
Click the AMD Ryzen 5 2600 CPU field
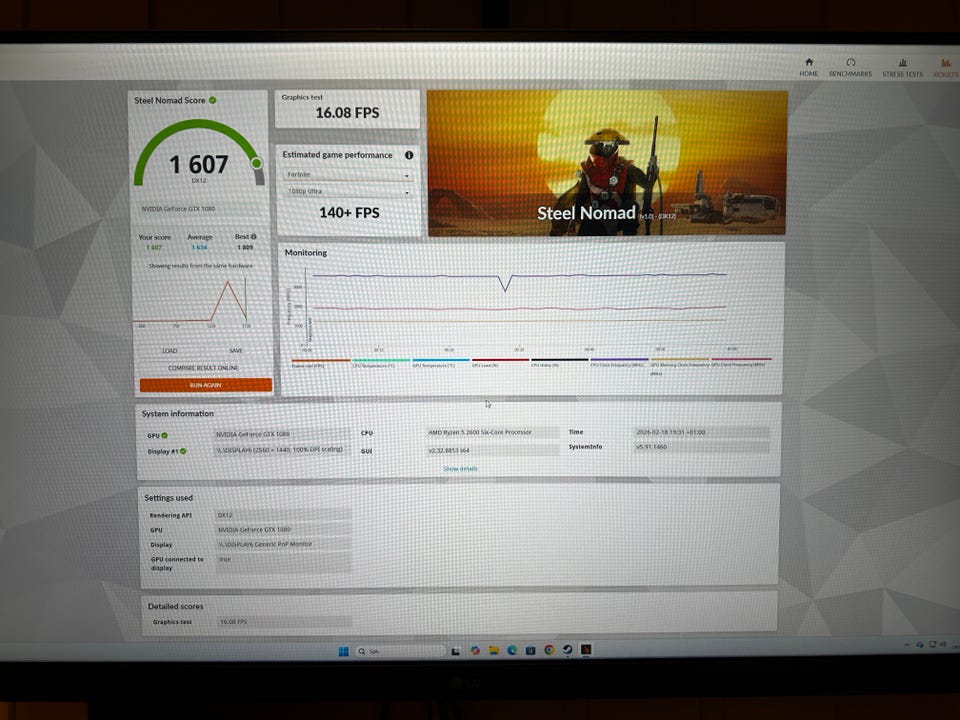tap(493, 432)
